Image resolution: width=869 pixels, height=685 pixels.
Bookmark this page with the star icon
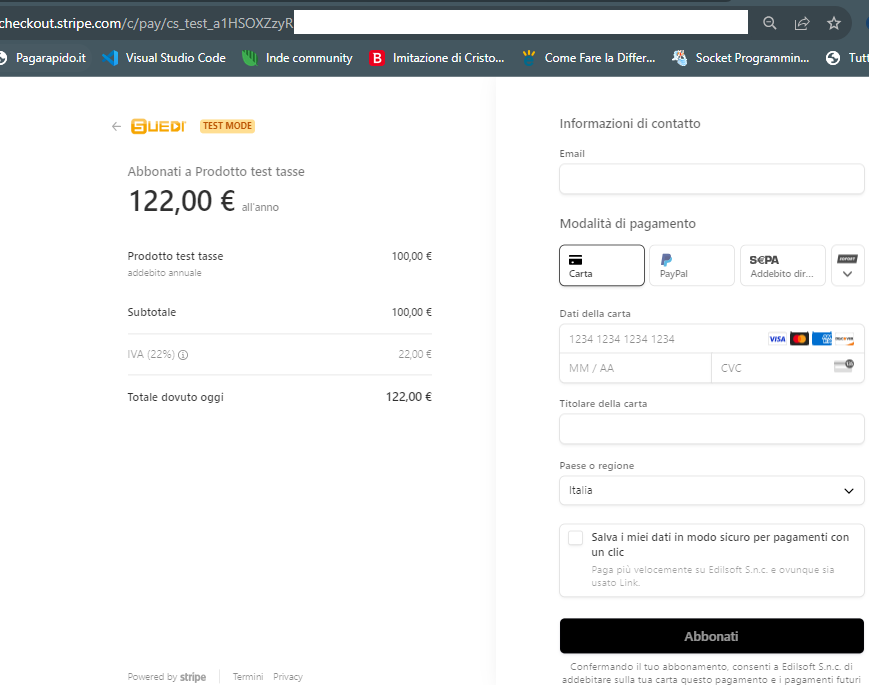click(833, 23)
